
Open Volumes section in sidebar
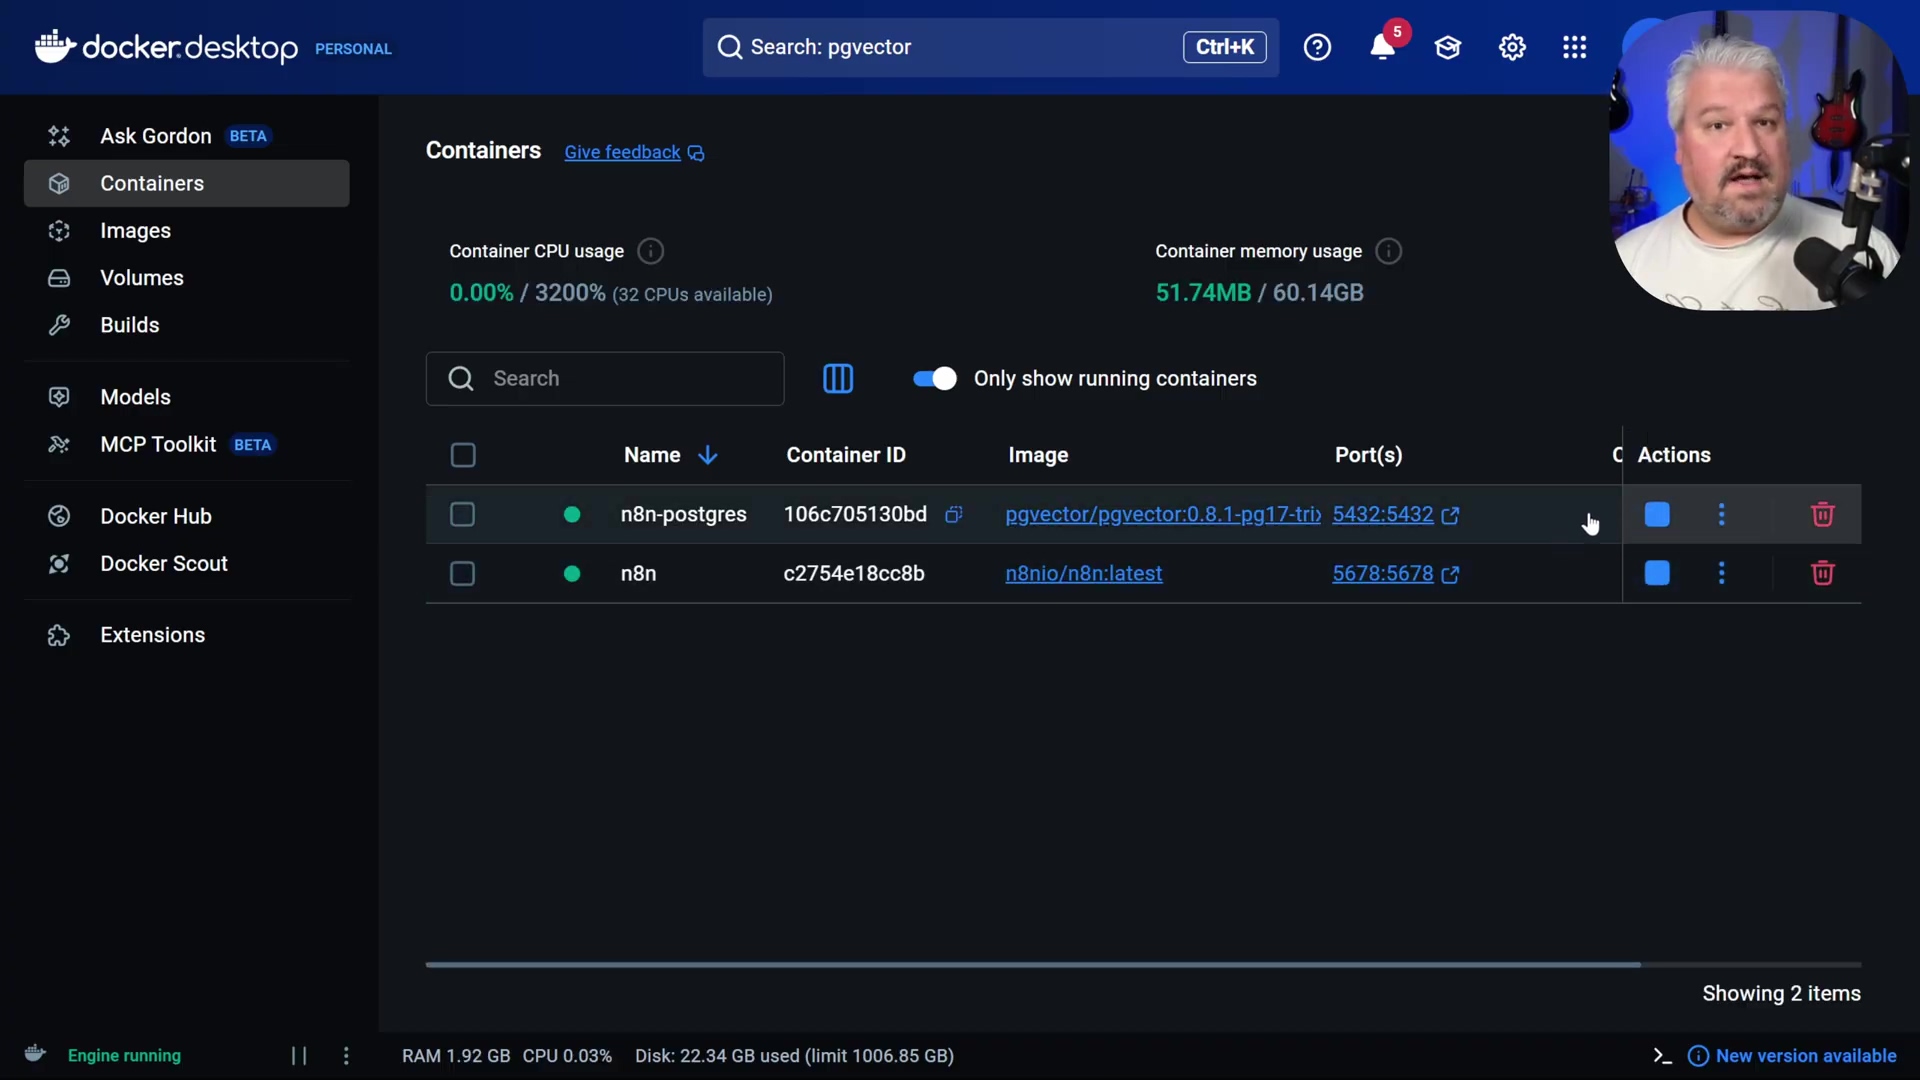pyautogui.click(x=141, y=278)
